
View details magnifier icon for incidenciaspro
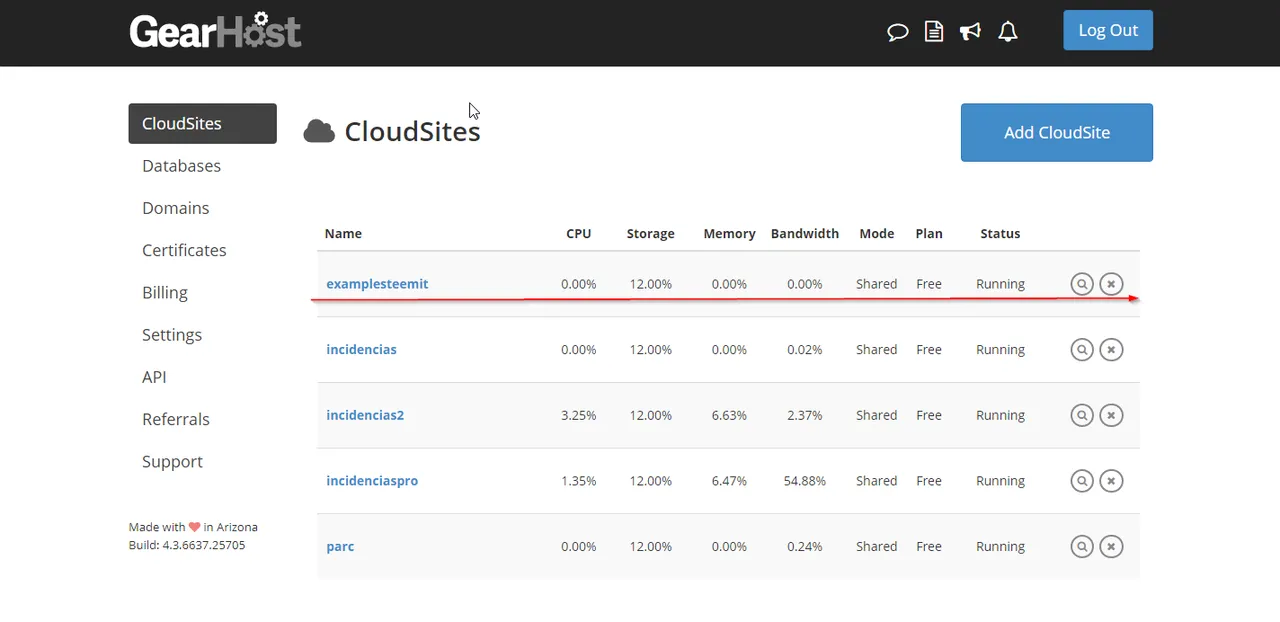click(1082, 481)
